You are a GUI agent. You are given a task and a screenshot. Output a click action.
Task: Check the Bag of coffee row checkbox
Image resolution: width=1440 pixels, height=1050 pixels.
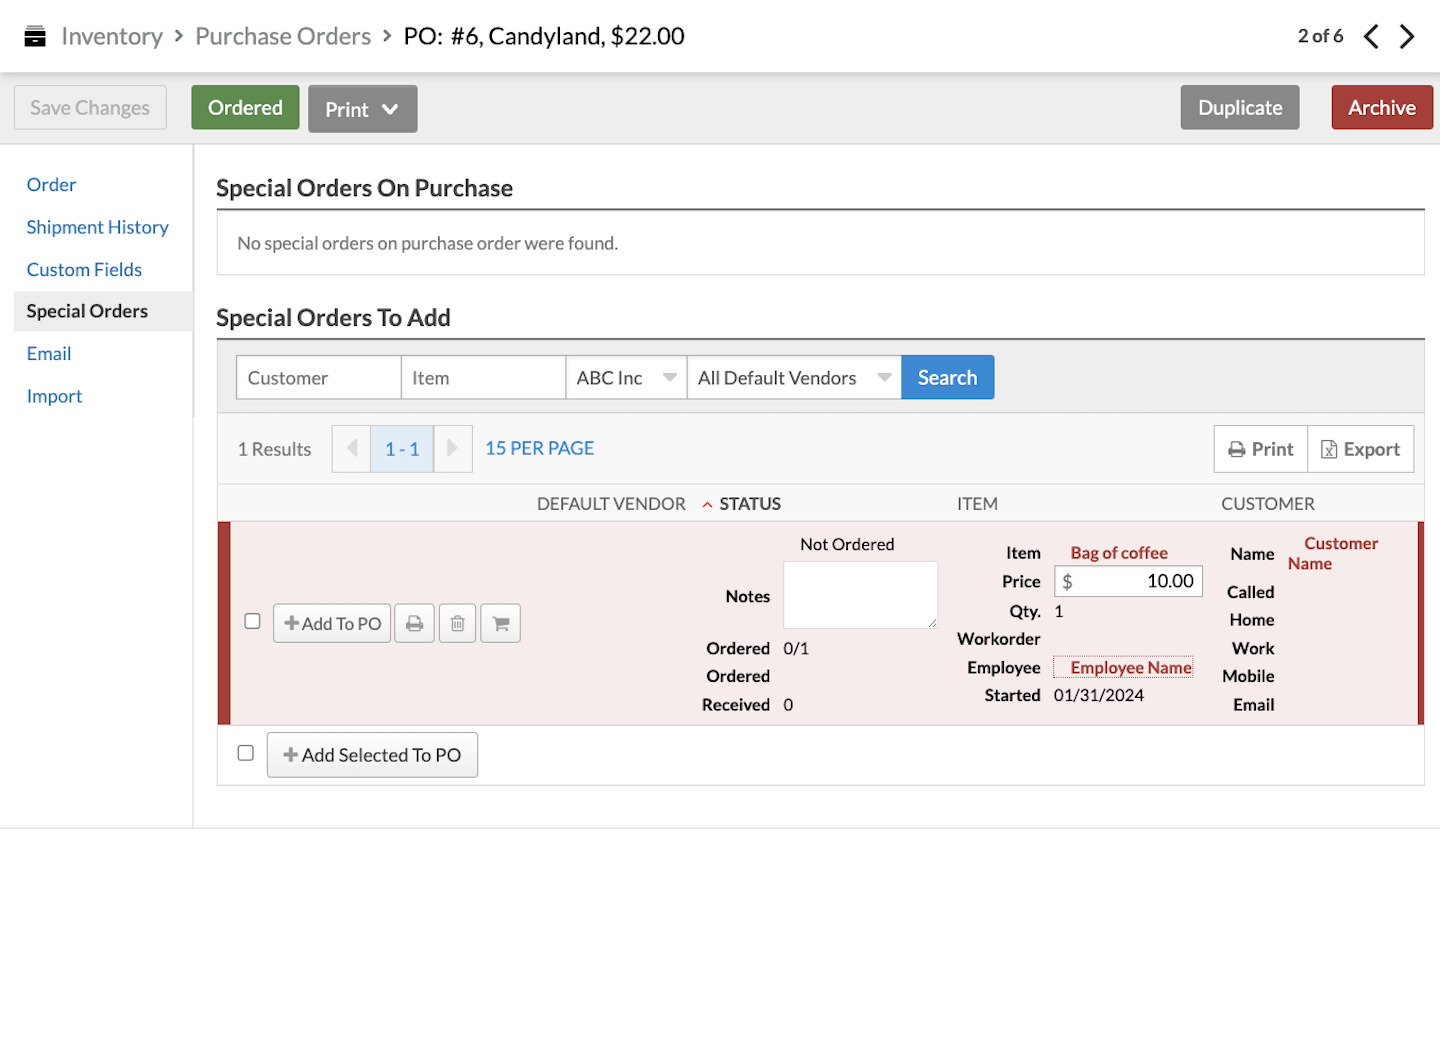point(253,621)
